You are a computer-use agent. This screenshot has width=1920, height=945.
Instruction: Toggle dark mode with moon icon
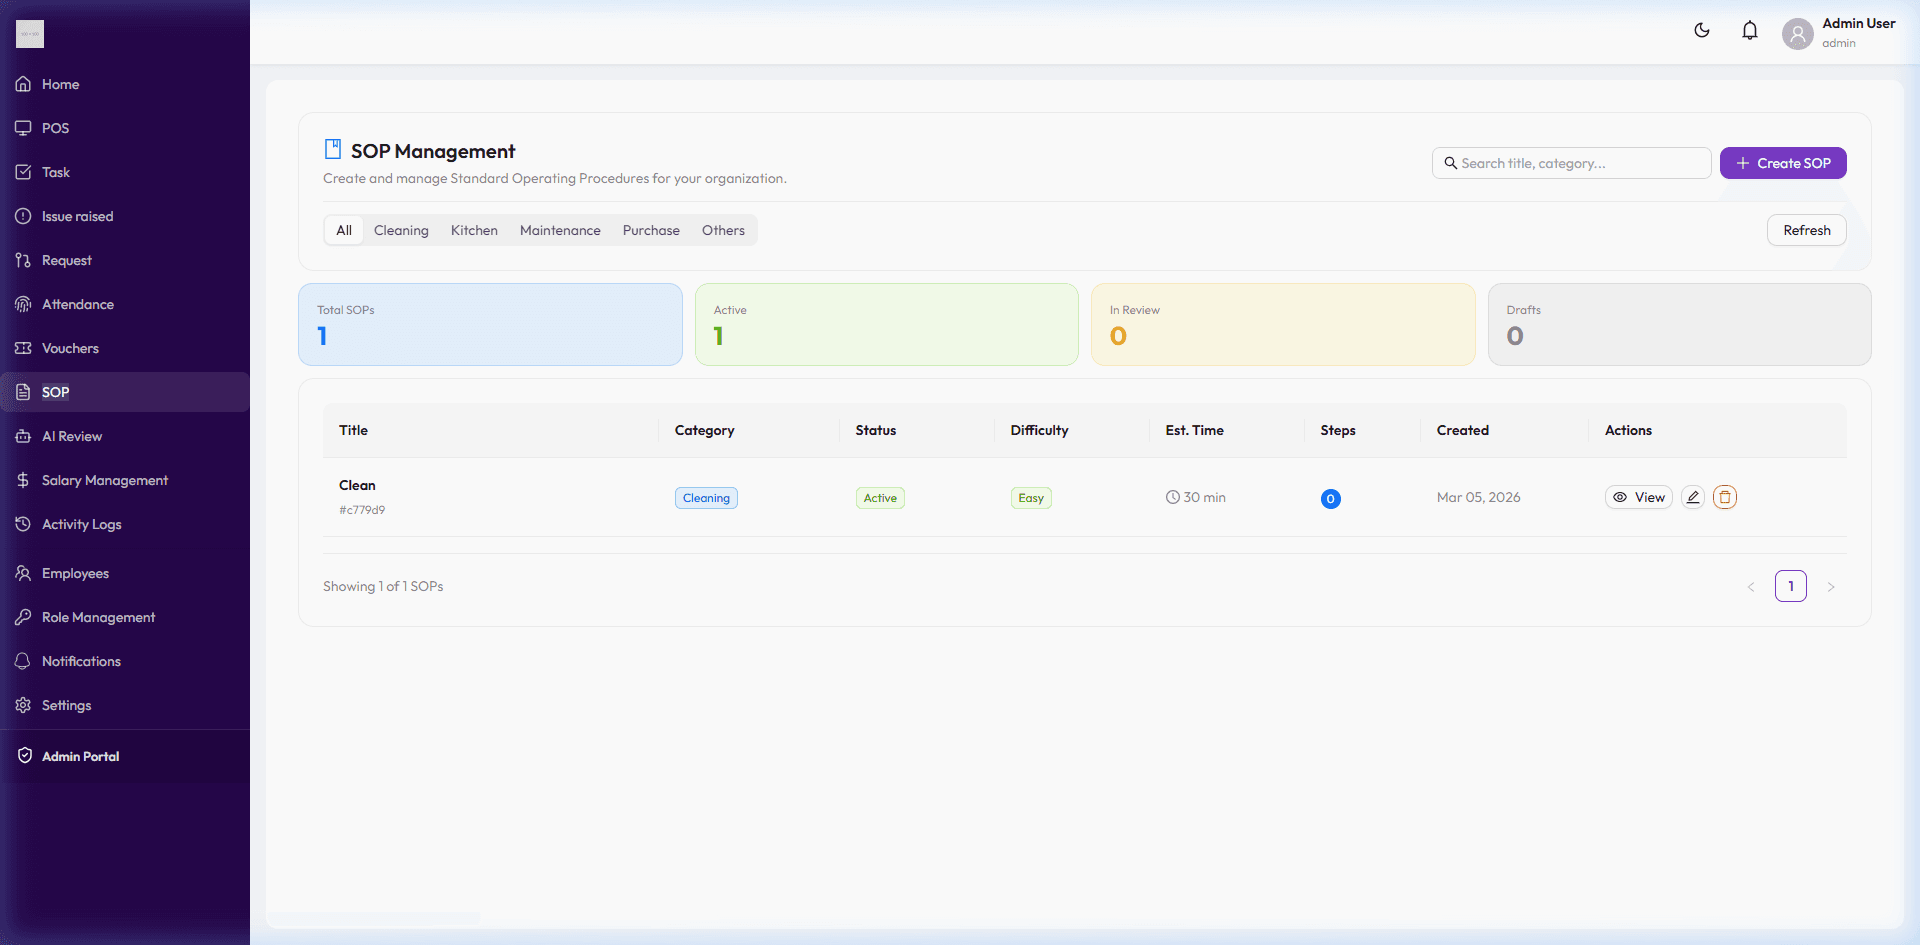1701,31
